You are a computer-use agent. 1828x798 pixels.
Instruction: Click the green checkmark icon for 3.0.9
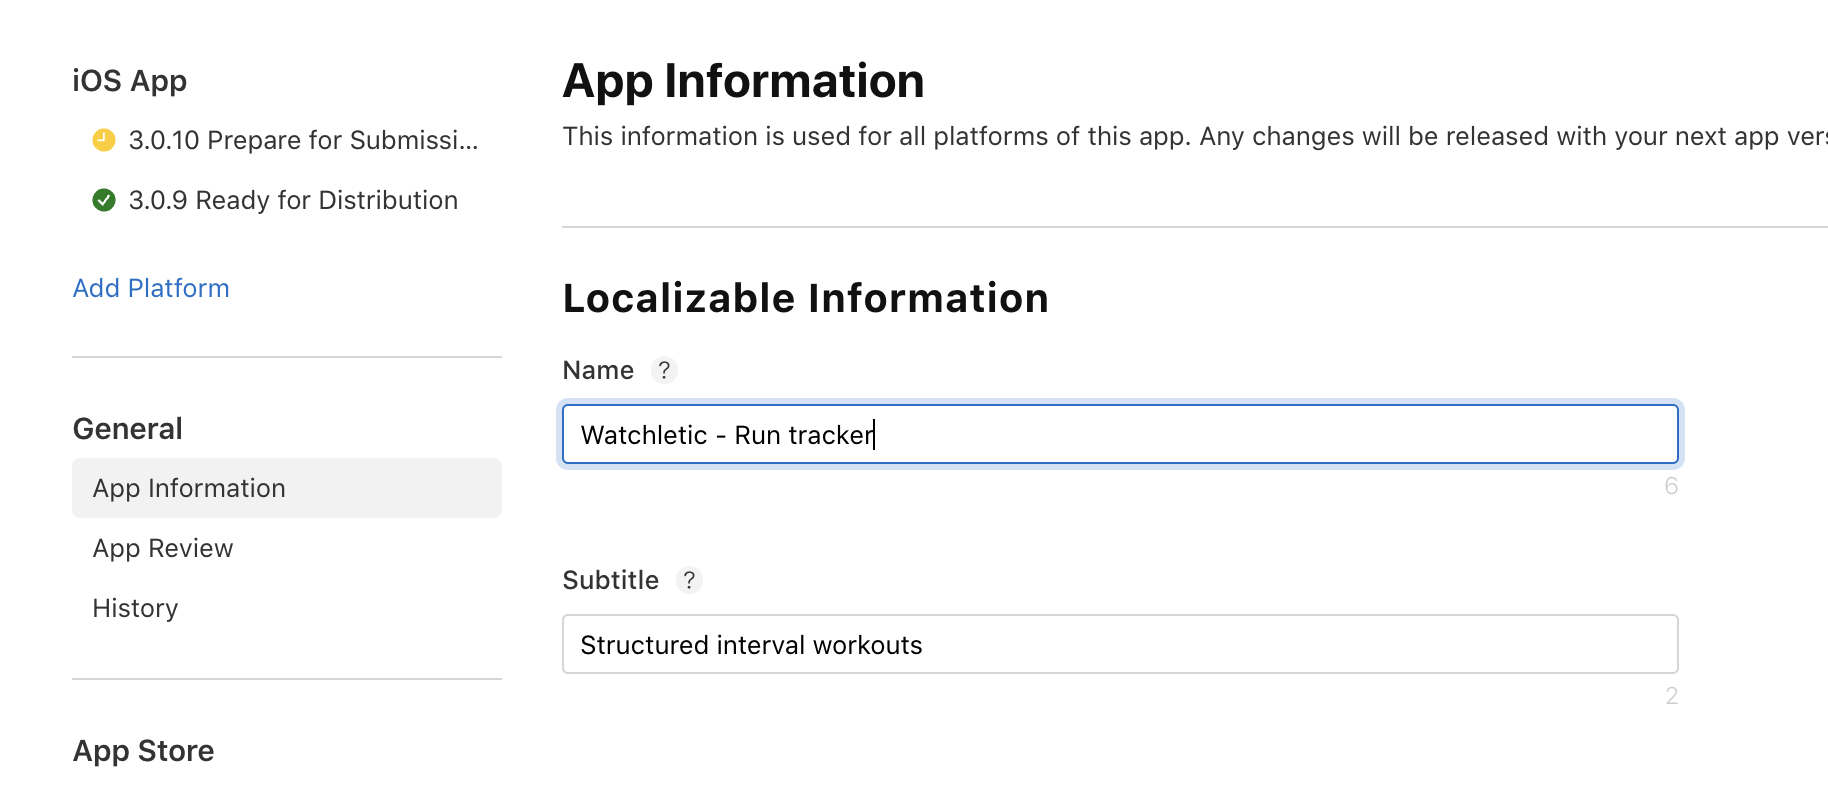tap(104, 200)
